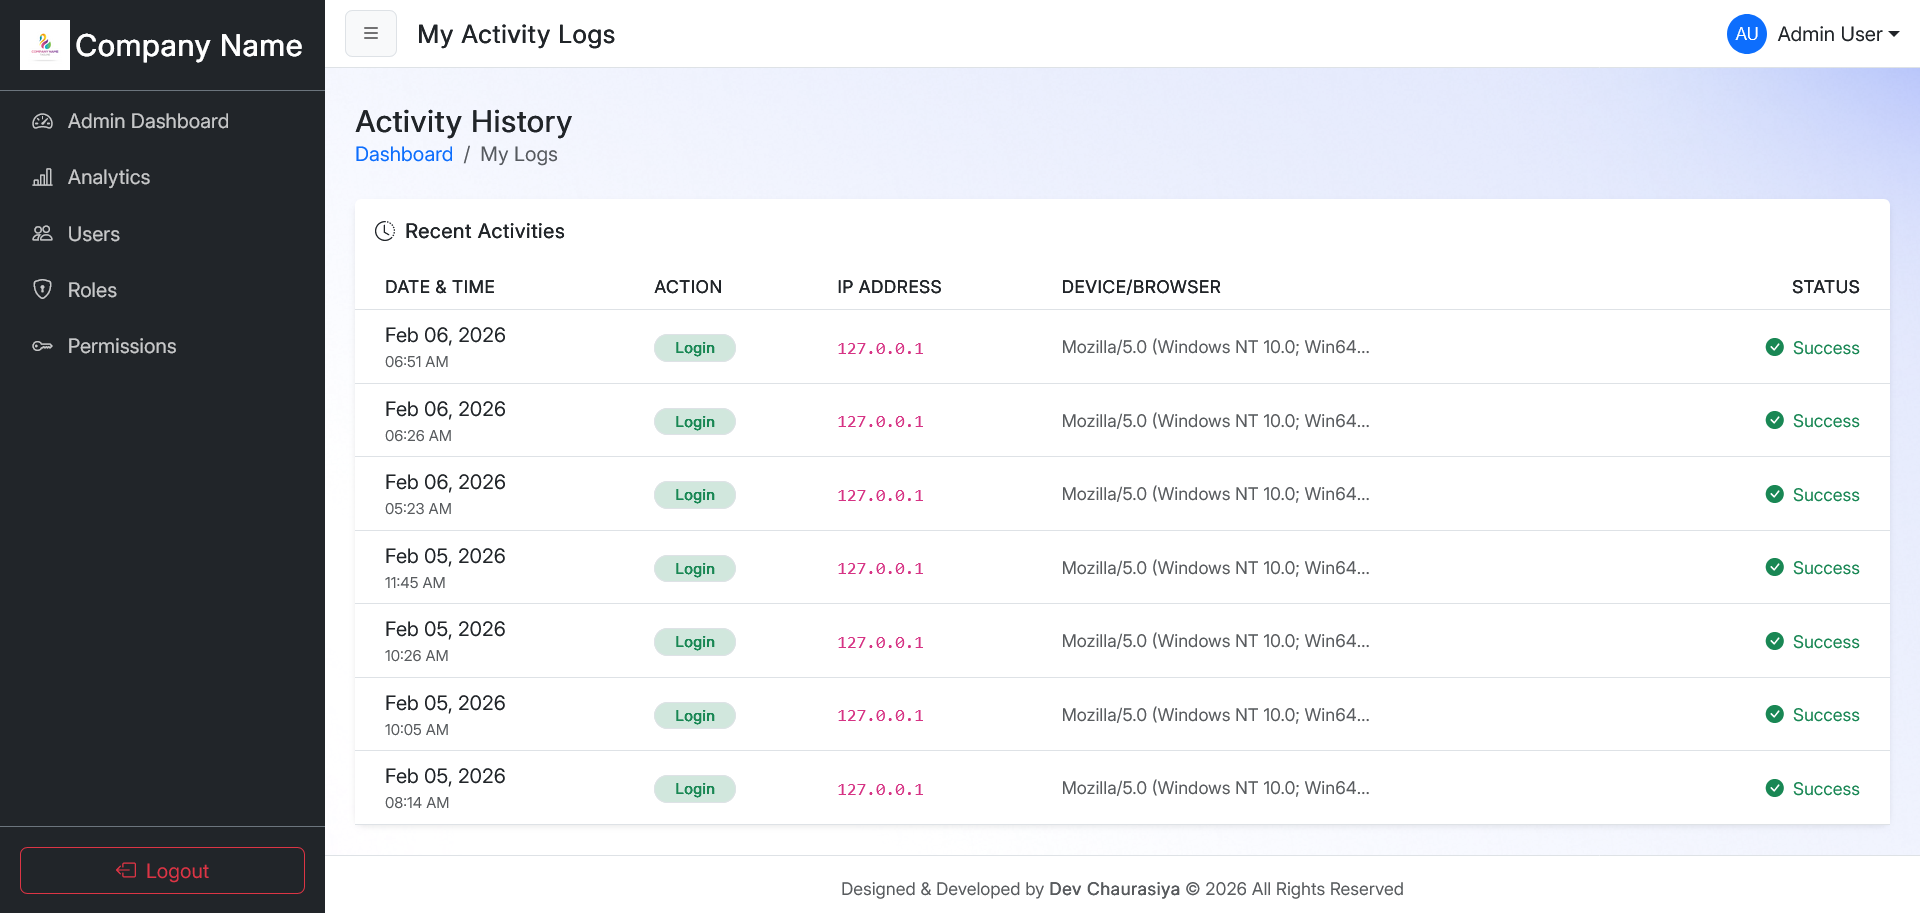Click the Permissions key icon
This screenshot has height=913, width=1920.
(x=42, y=346)
